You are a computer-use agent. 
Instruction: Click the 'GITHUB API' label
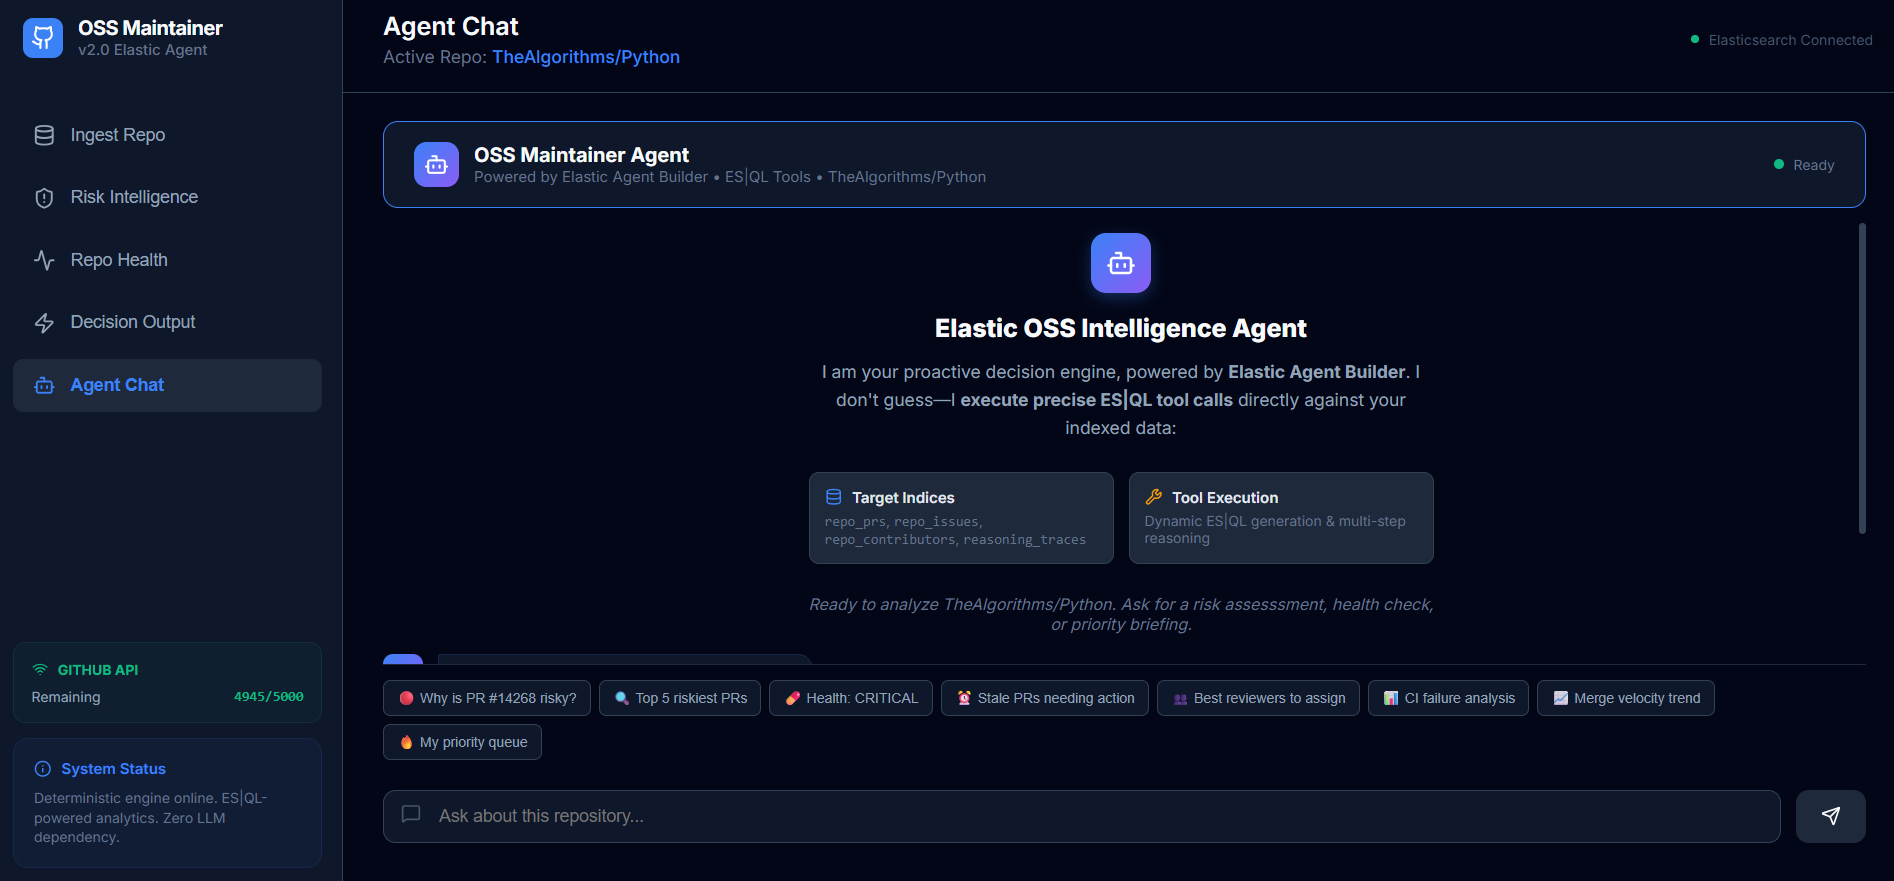coord(98,670)
